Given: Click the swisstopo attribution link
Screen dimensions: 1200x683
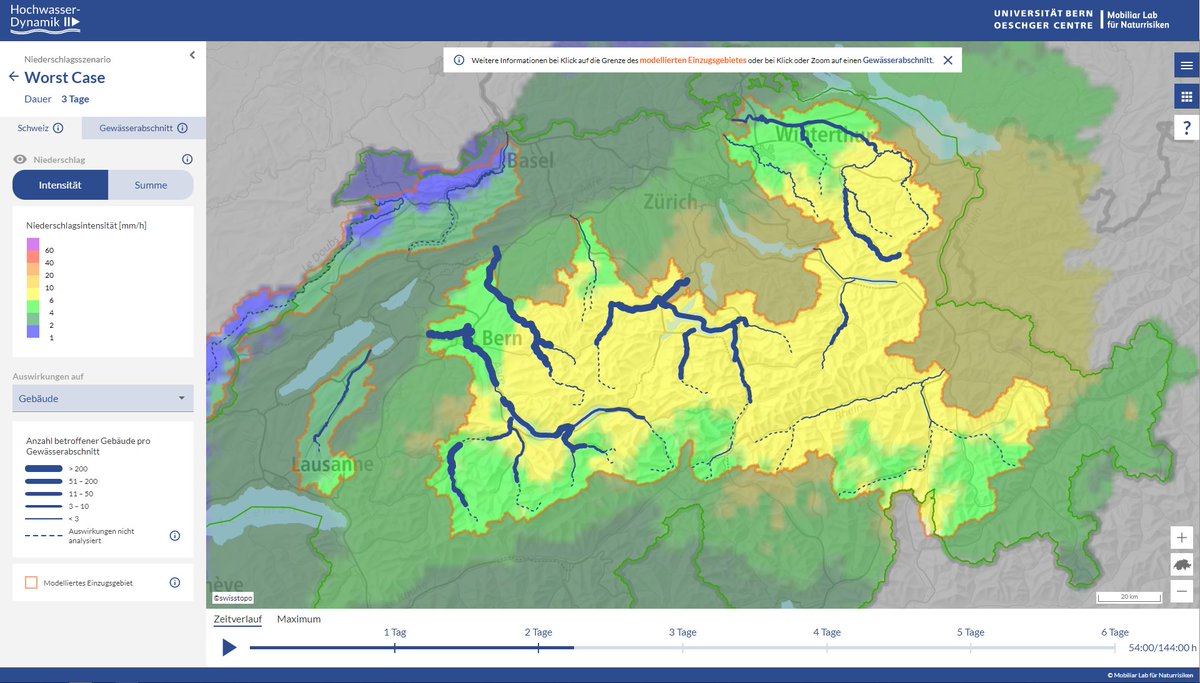Looking at the screenshot, I should click(x=231, y=598).
